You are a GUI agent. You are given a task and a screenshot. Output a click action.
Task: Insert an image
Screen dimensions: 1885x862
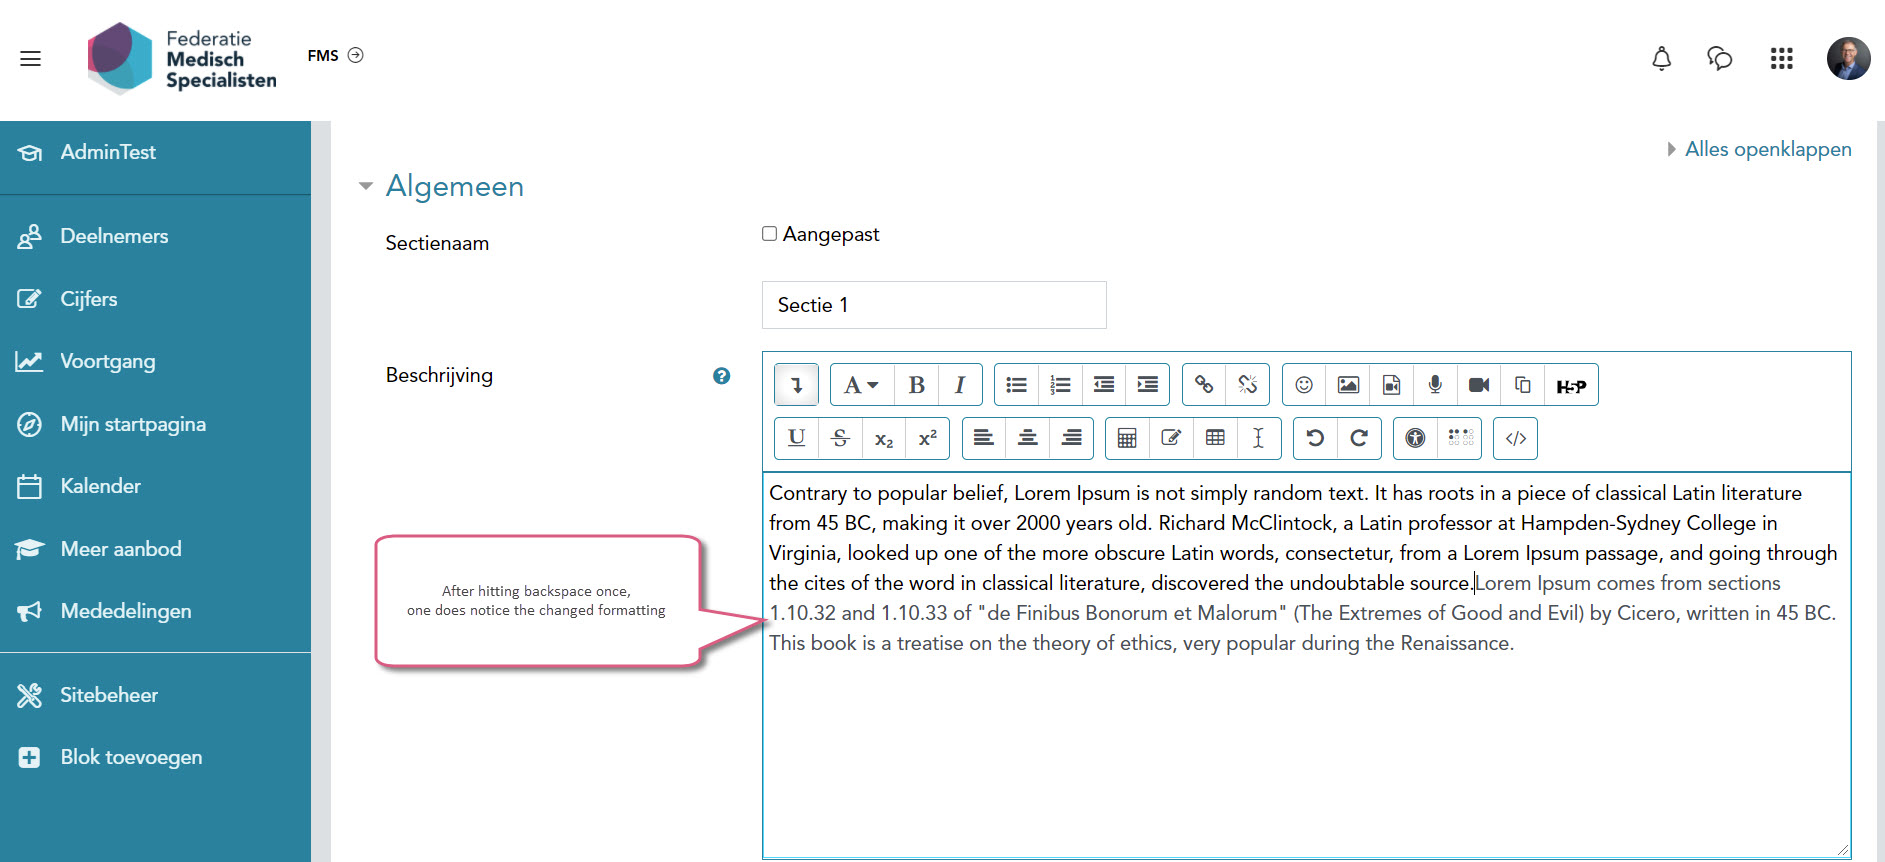point(1348,385)
